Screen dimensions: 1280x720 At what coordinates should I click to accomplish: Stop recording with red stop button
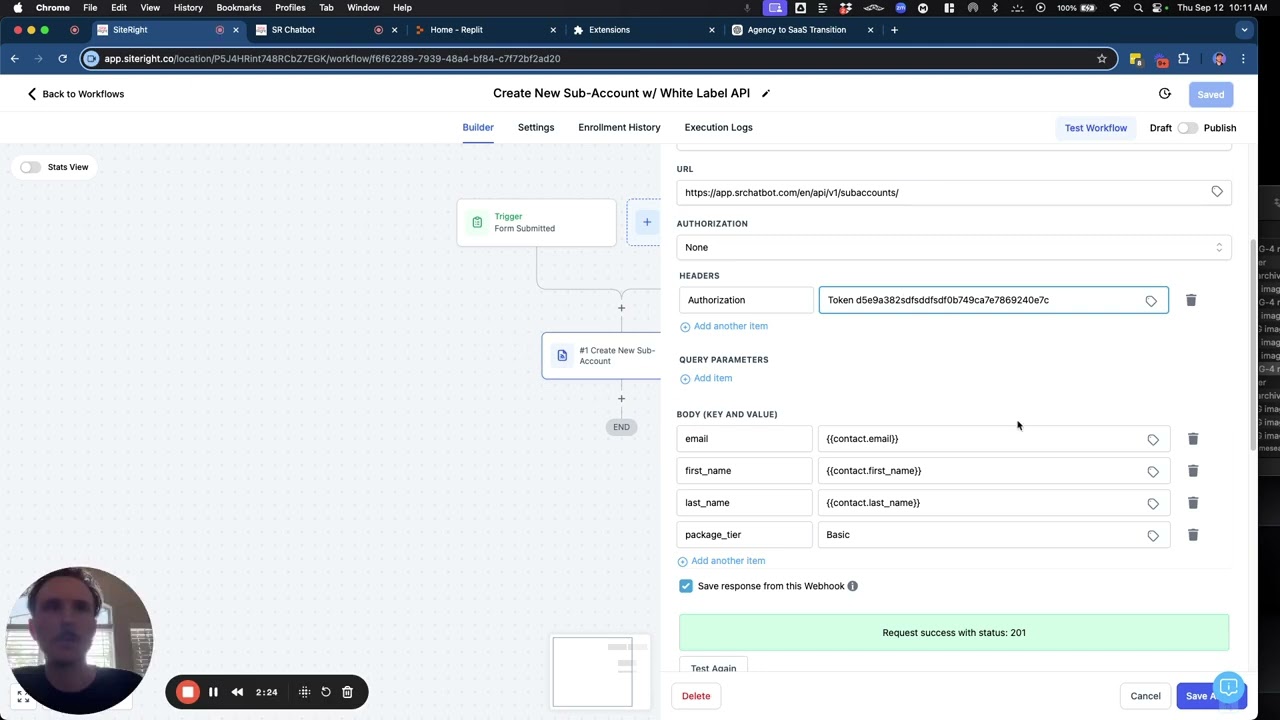coord(187,692)
